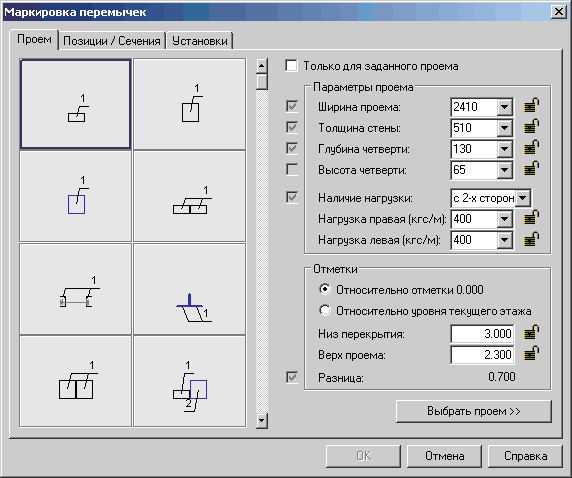Enable Только для заданного проема checkbox
The image size is (572, 478).
291,66
